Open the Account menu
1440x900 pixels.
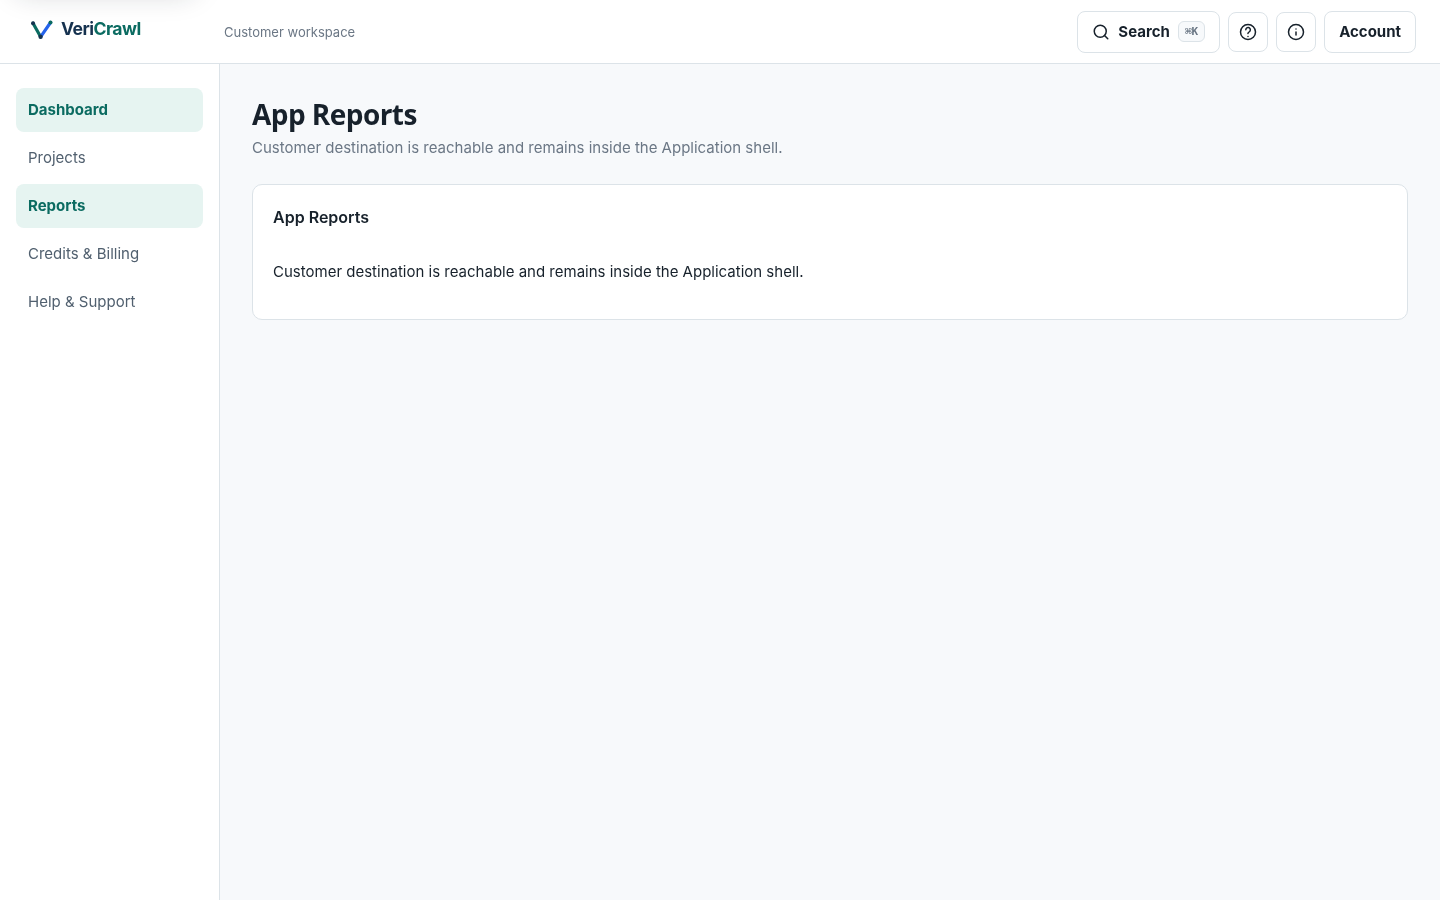1370,32
